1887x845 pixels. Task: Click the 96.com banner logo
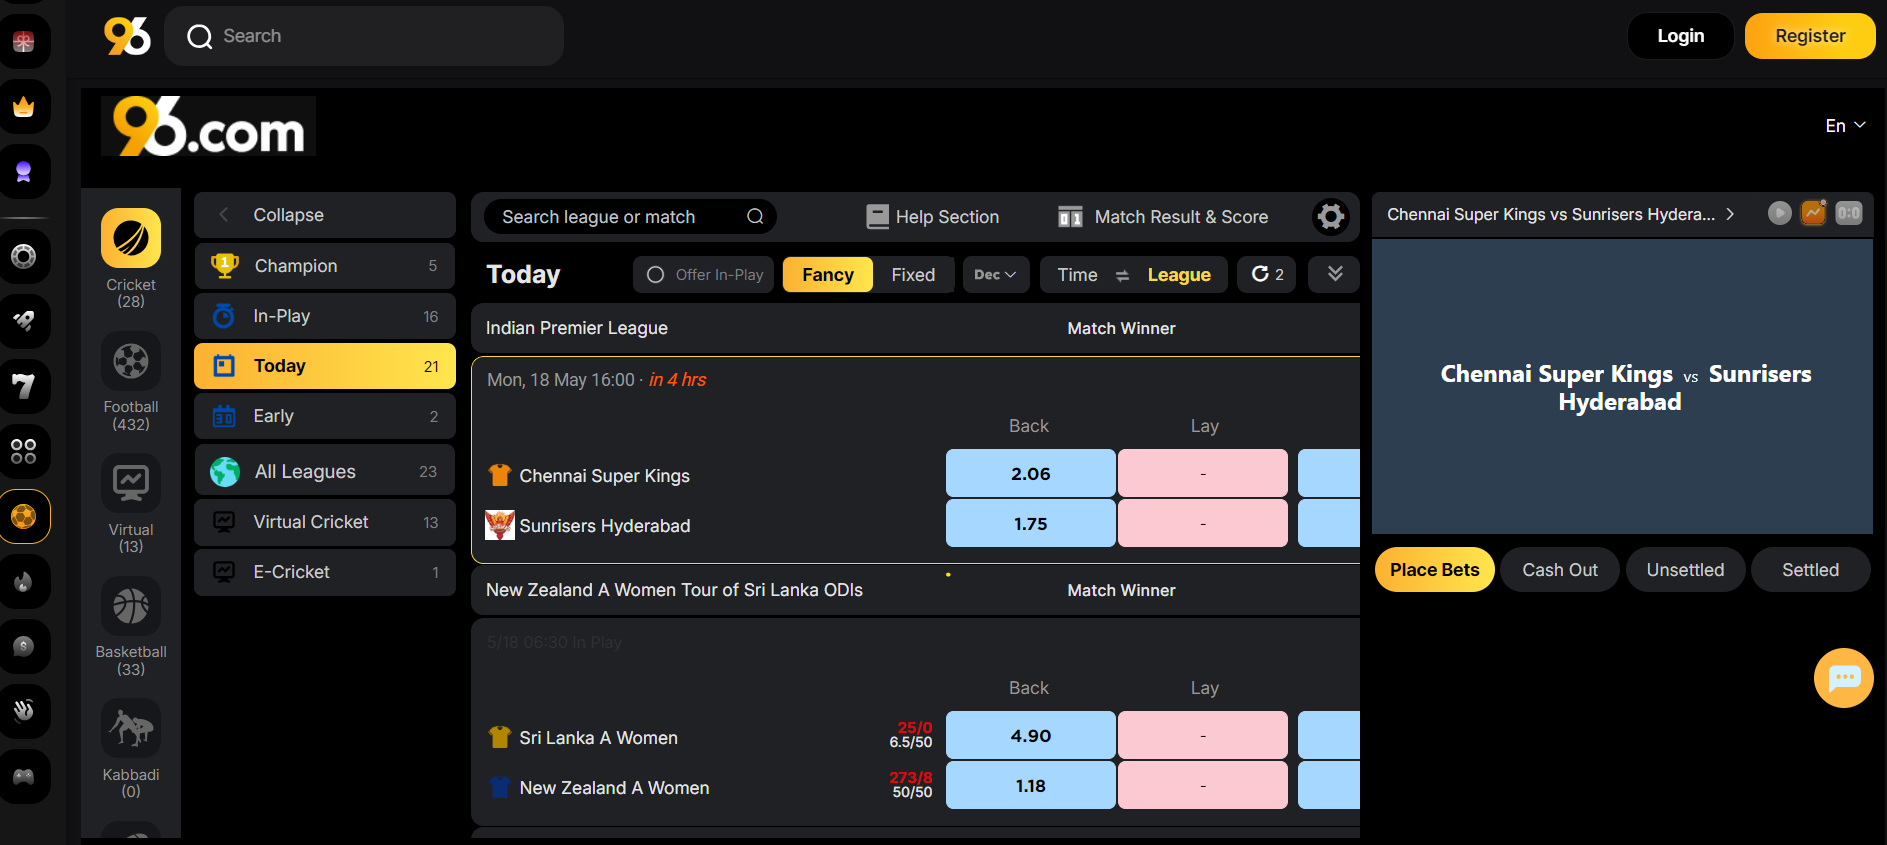pos(208,126)
